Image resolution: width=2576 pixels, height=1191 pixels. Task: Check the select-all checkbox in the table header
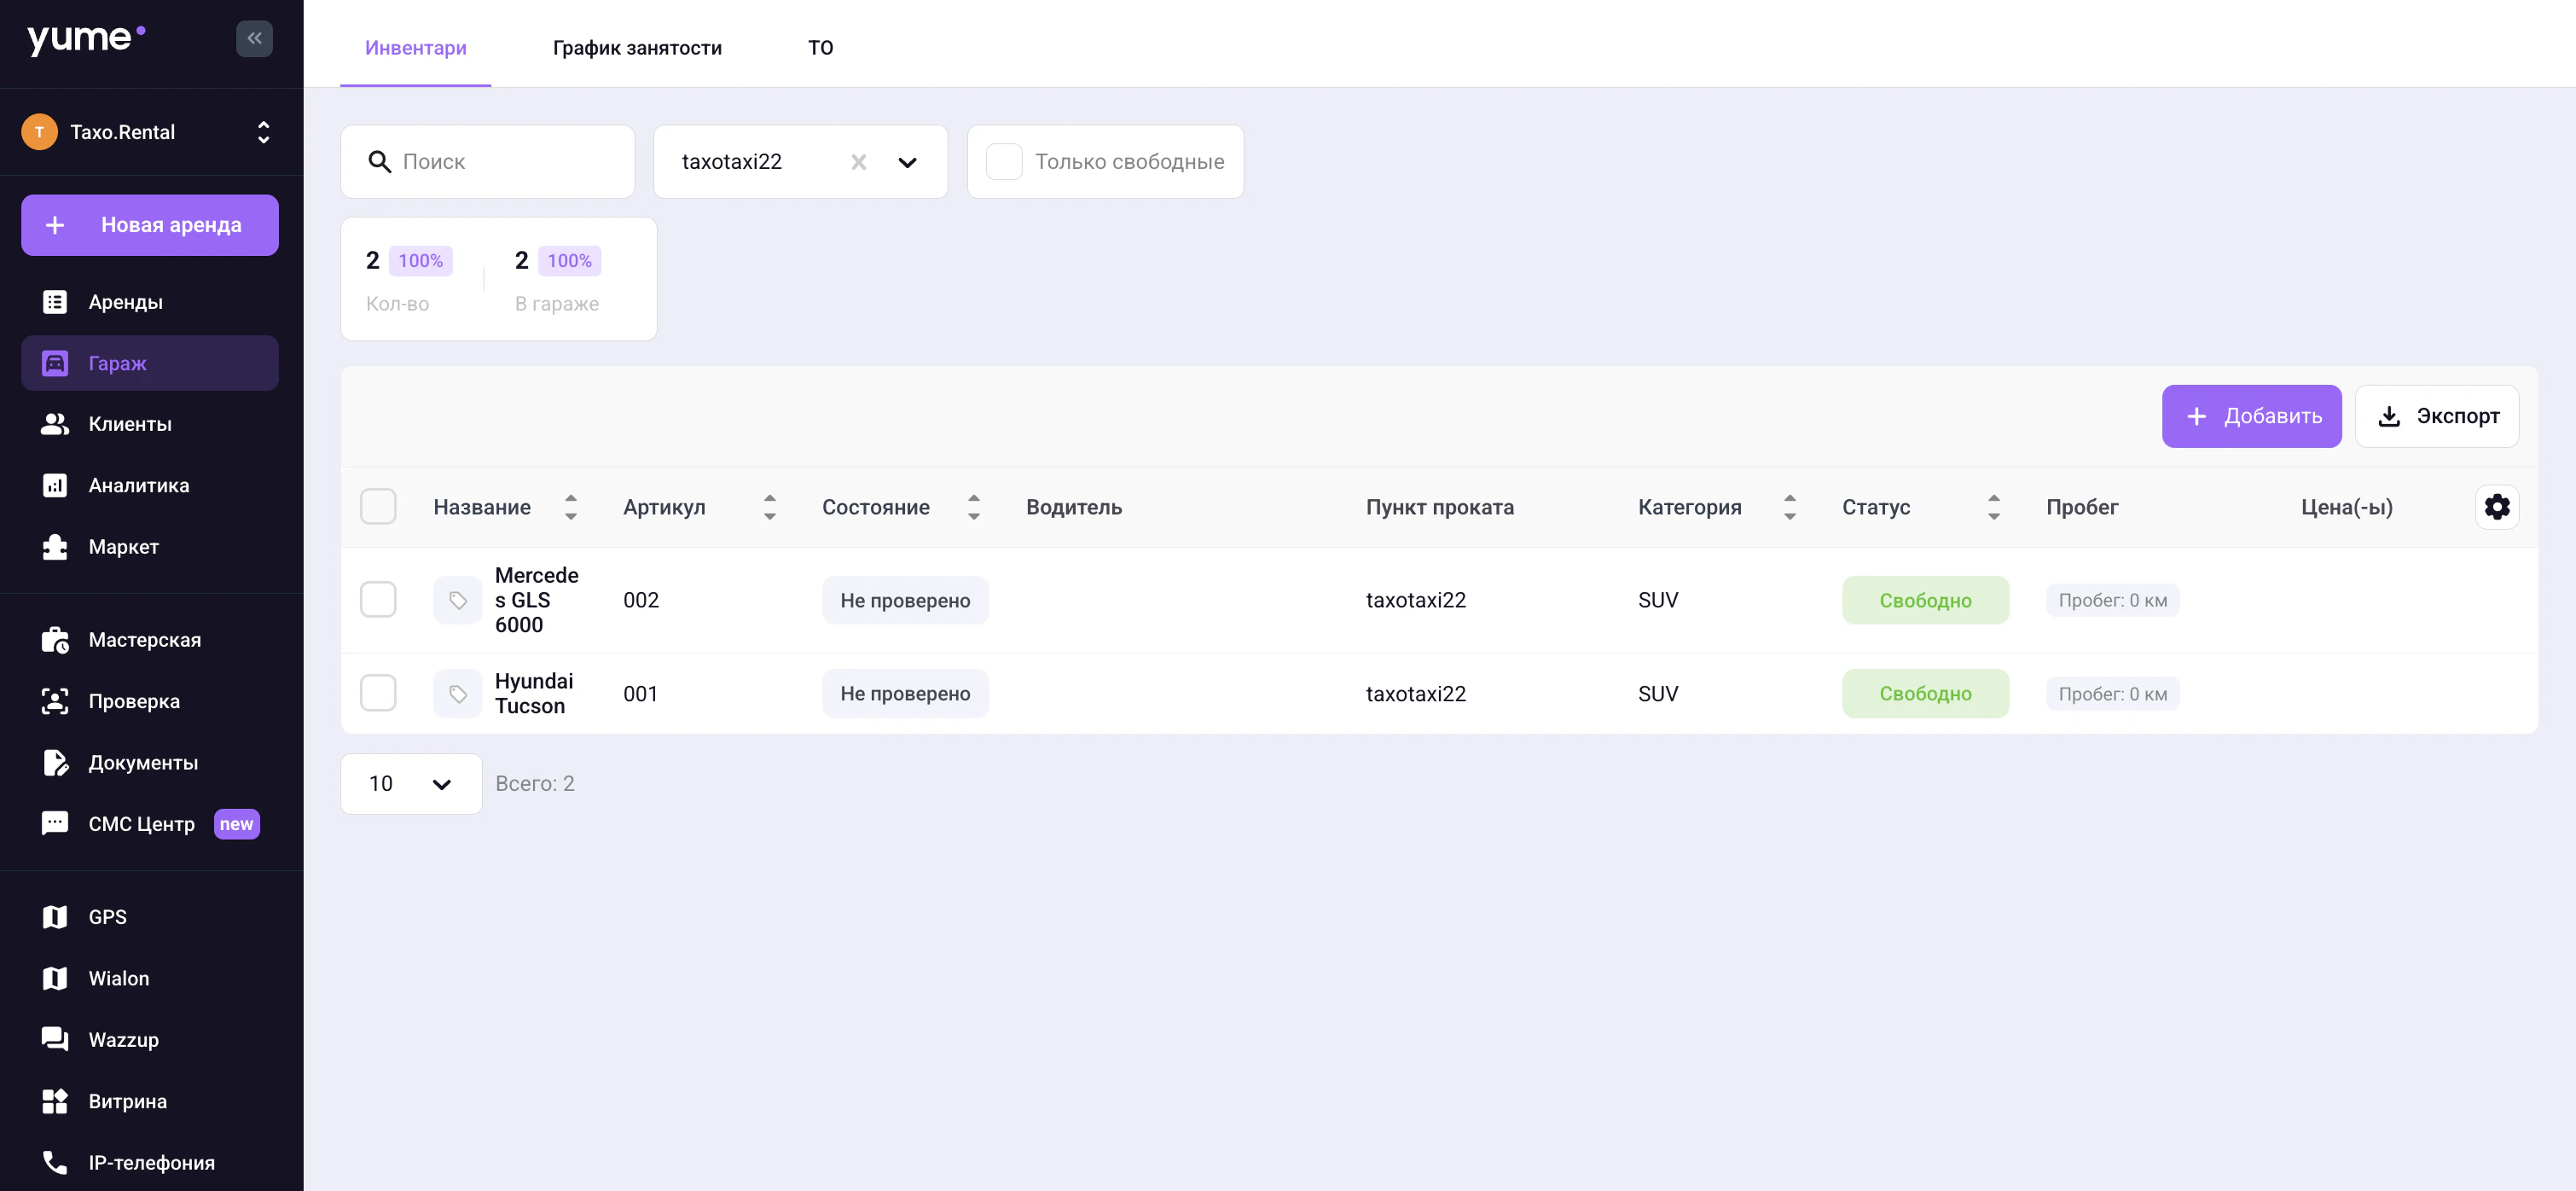coord(378,507)
